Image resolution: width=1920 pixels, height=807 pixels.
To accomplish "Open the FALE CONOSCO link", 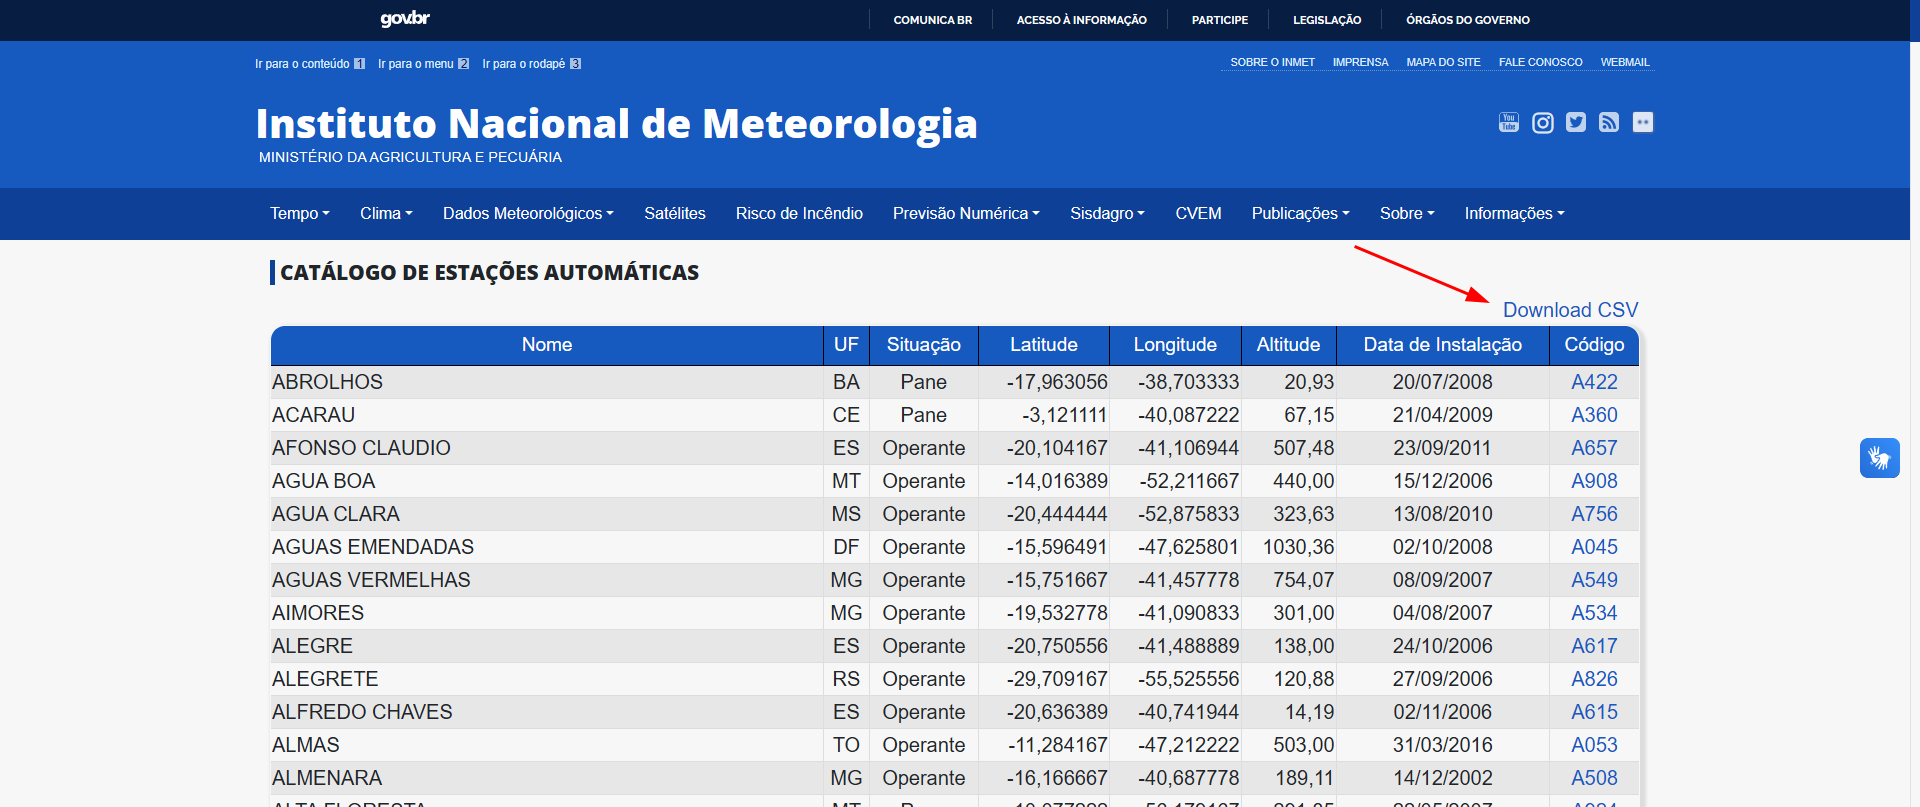I will (x=1540, y=62).
